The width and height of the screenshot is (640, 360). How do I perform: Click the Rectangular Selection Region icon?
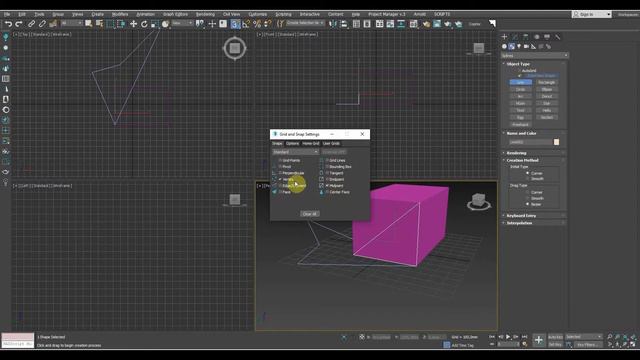[x=110, y=24]
